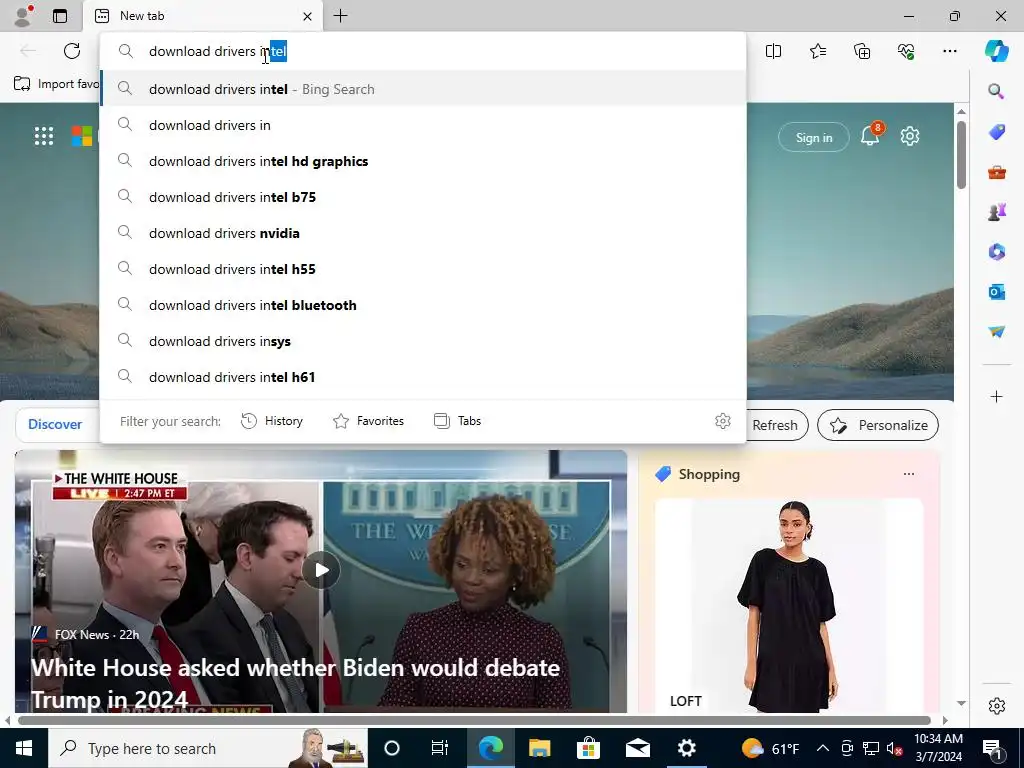The image size is (1024, 768).
Task: Open Mail app from the taskbar
Action: point(637,748)
